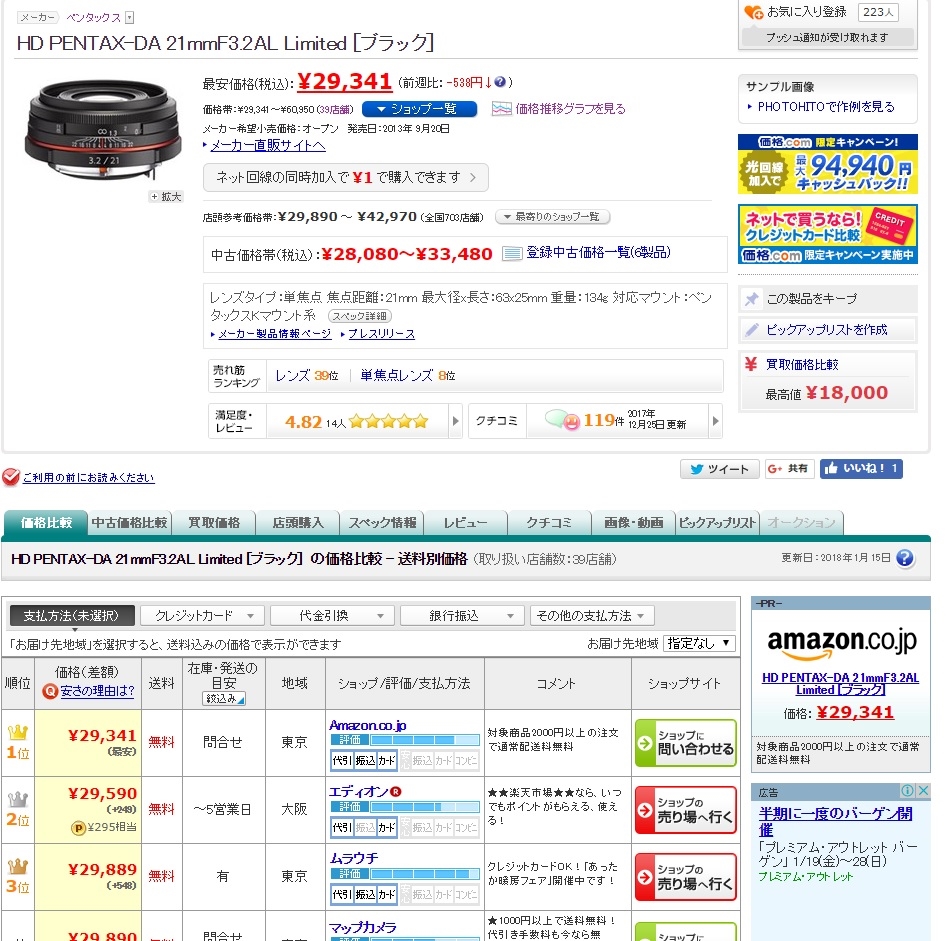
Task: Click the lens product thumbnail image
Action: tap(103, 130)
